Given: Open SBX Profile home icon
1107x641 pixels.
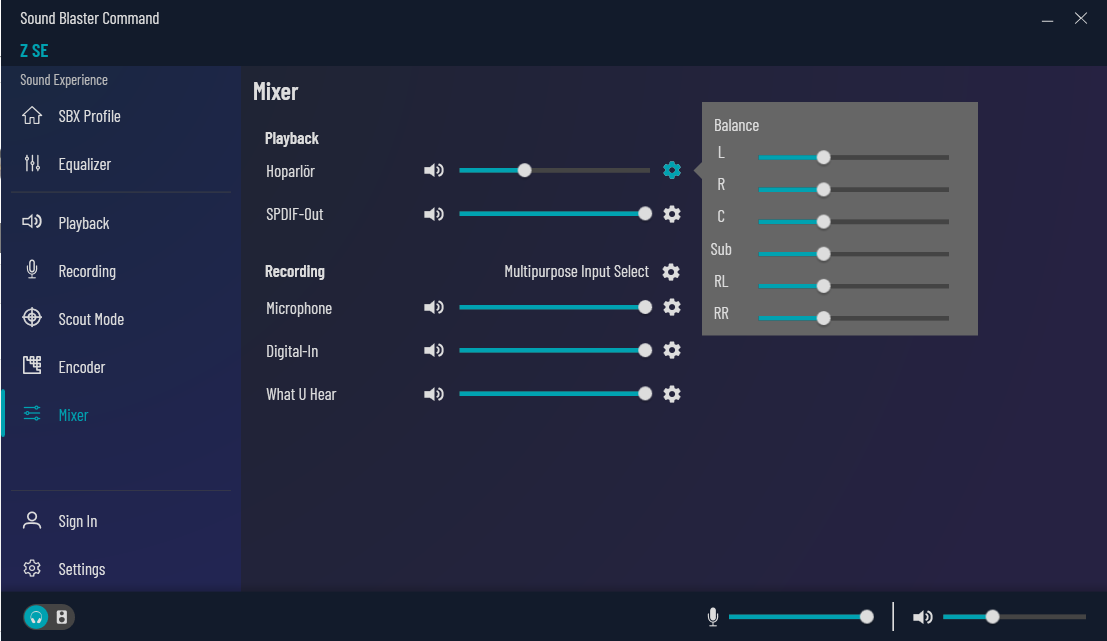Looking at the screenshot, I should click(x=32, y=115).
